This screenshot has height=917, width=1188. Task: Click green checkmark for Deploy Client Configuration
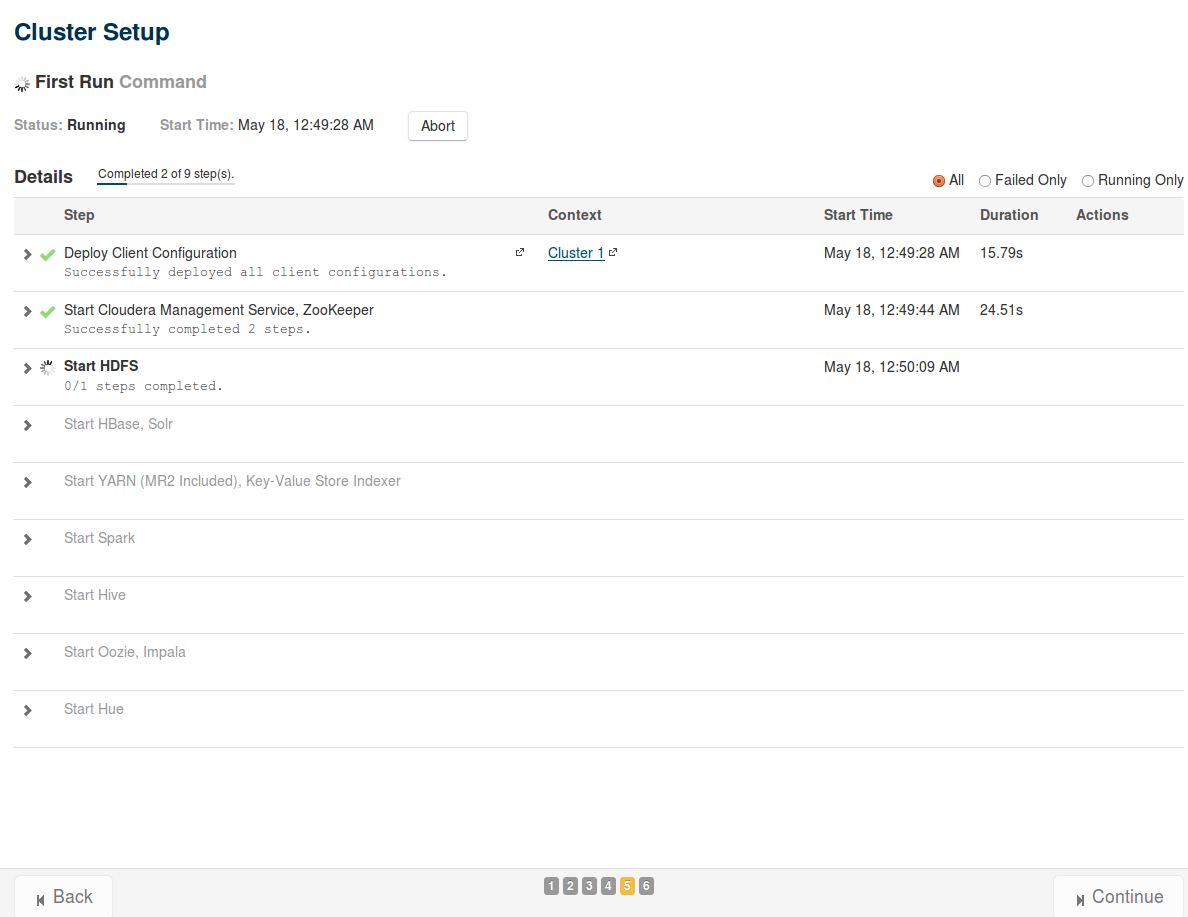tap(47, 255)
